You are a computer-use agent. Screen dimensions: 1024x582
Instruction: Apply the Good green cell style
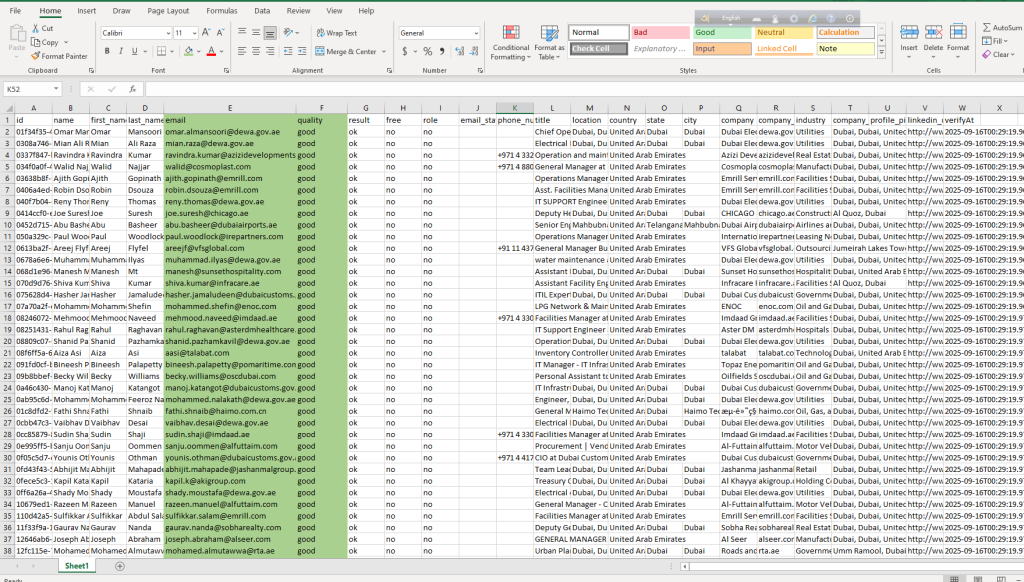pos(721,32)
